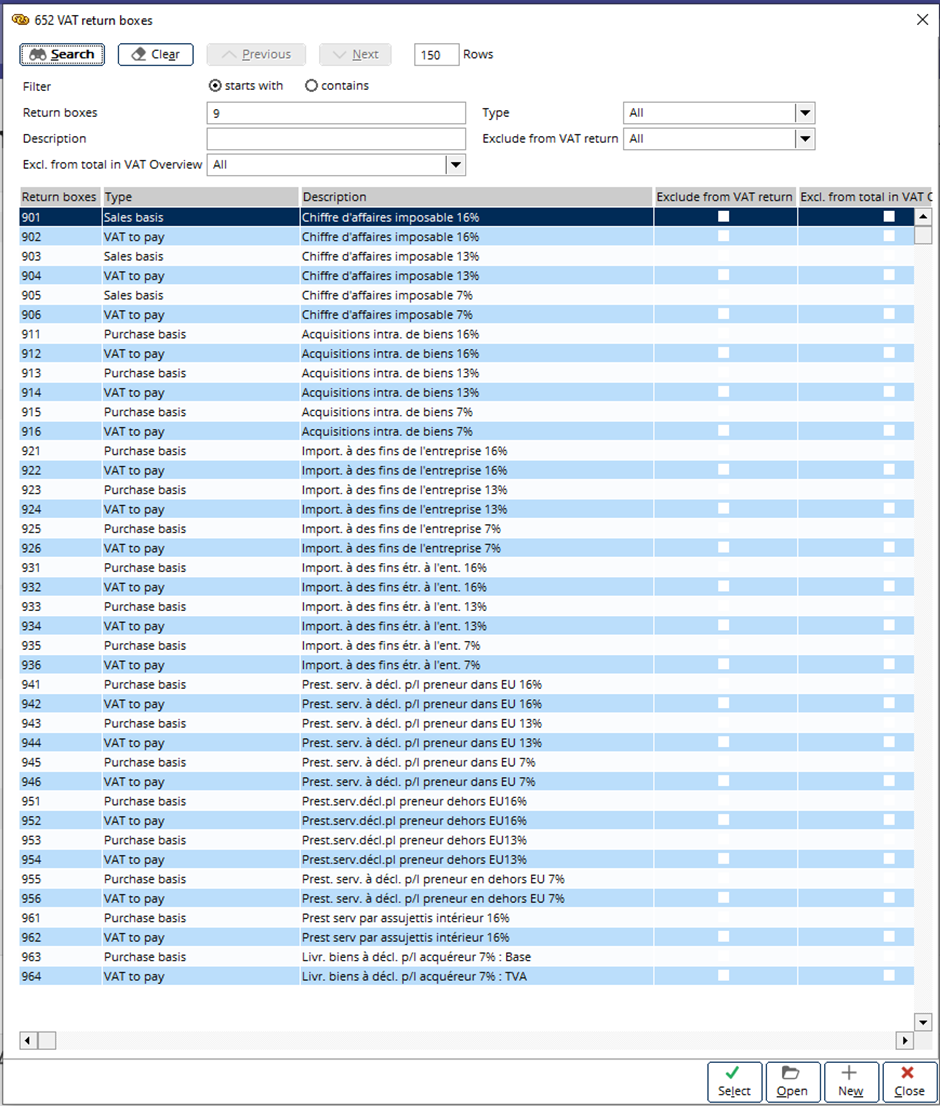Select row 936 Import. à des fins étr. à l'ent. 7%
This screenshot has height=1106, width=940.
(467, 664)
